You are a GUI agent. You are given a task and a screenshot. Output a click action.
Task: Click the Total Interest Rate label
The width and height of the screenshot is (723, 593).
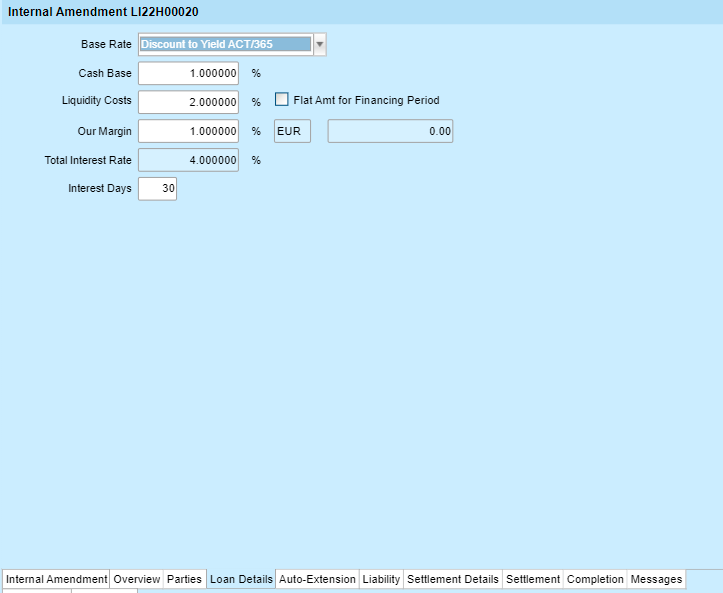click(x=88, y=160)
